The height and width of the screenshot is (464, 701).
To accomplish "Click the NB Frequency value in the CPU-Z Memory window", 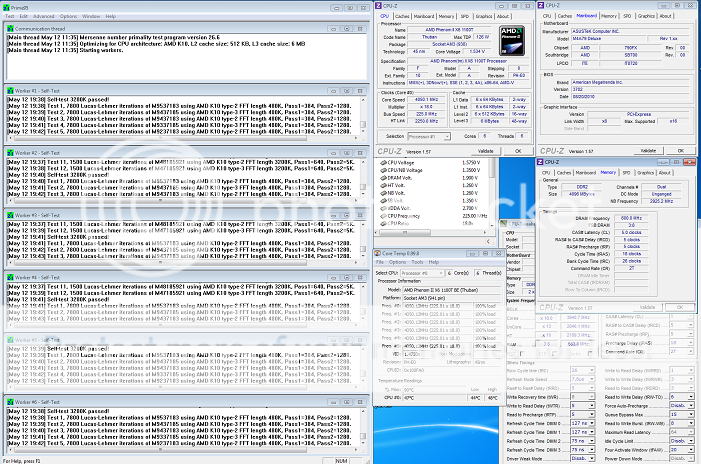I will click(x=661, y=201).
